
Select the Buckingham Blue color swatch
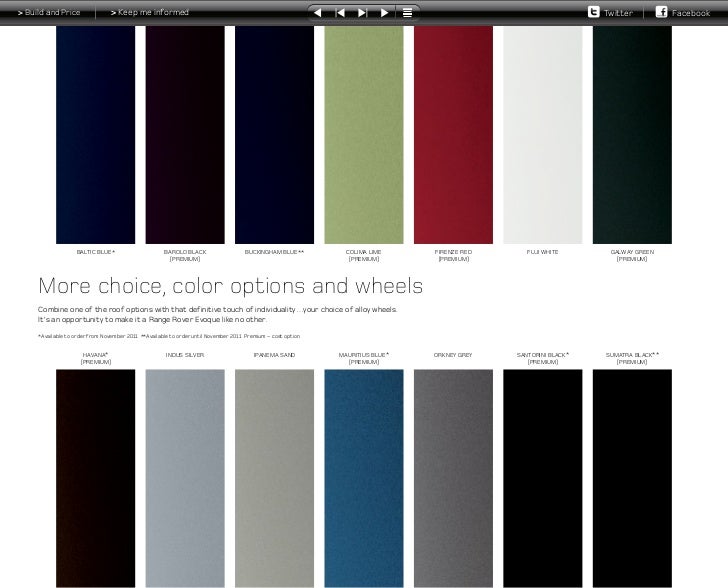[274, 135]
